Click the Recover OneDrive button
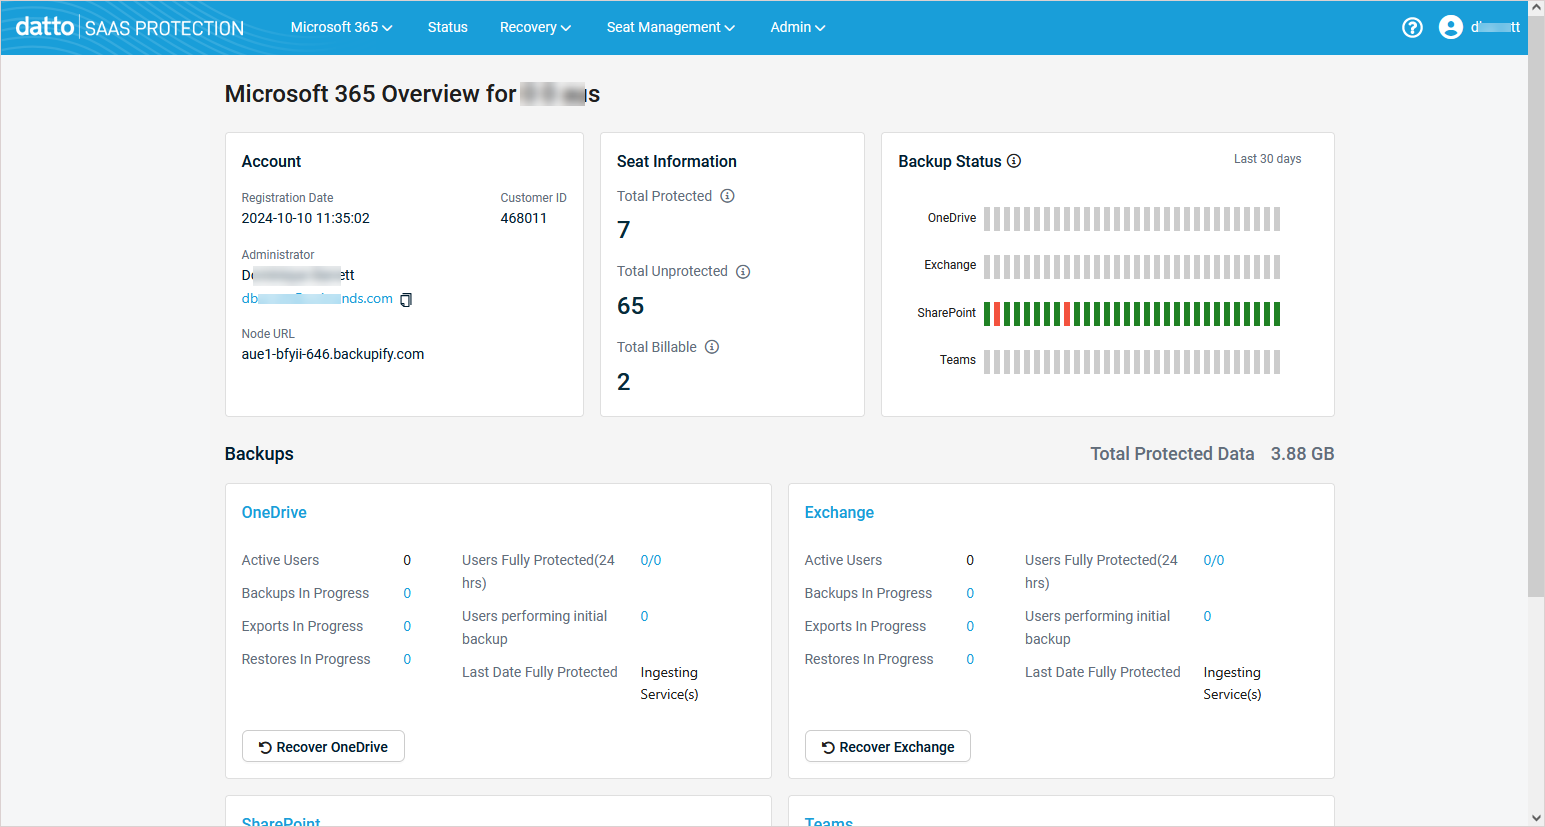 click(323, 747)
